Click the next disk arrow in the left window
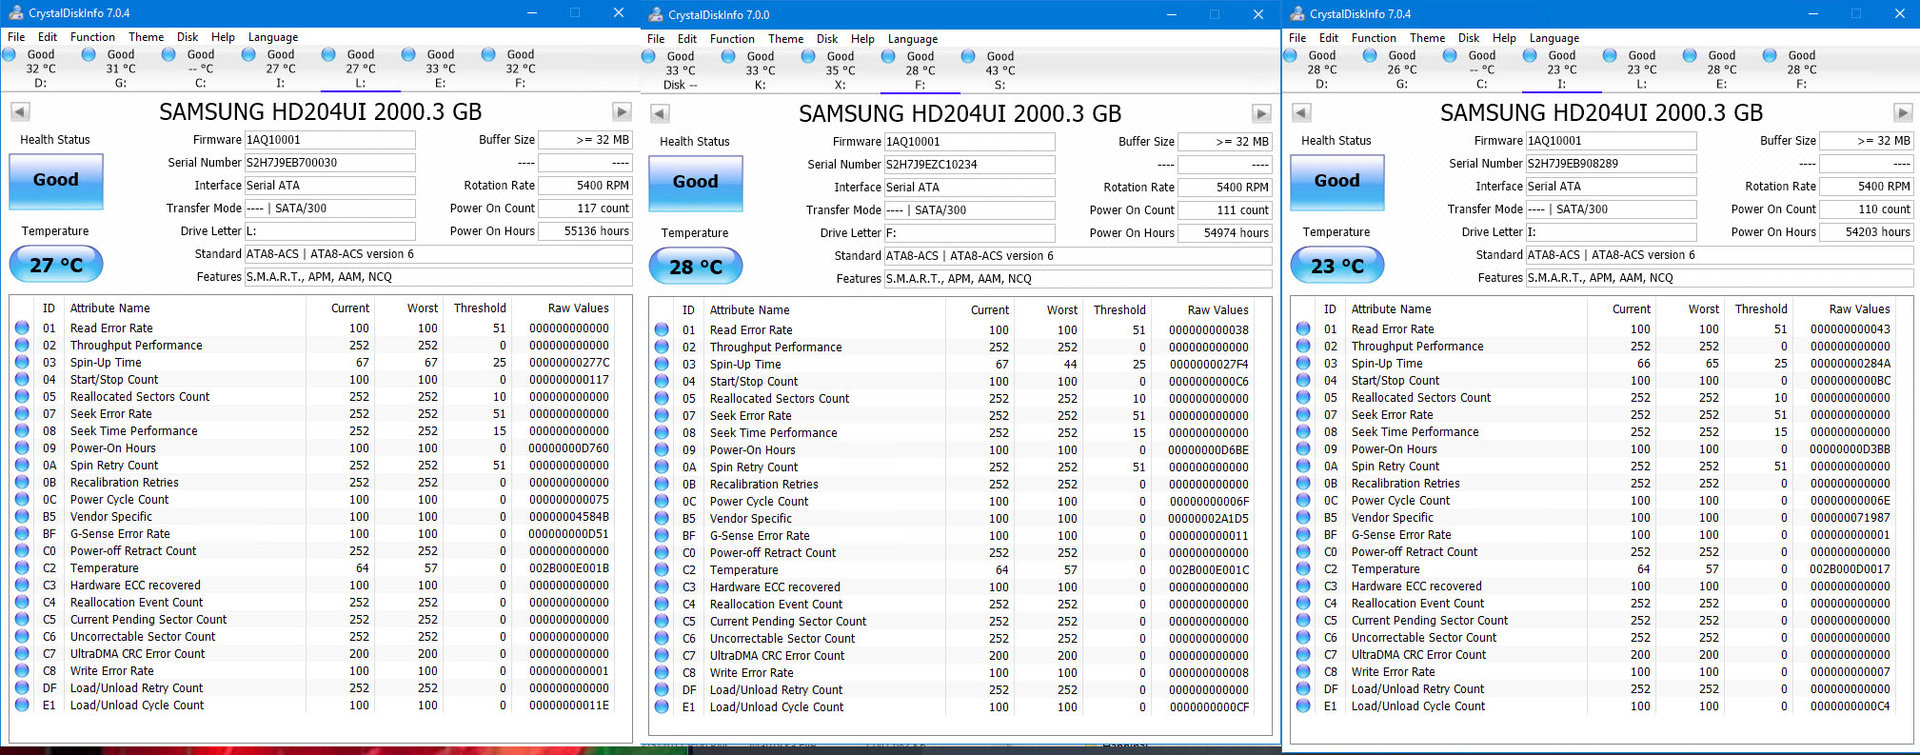The width and height of the screenshot is (1920, 755). tap(621, 112)
